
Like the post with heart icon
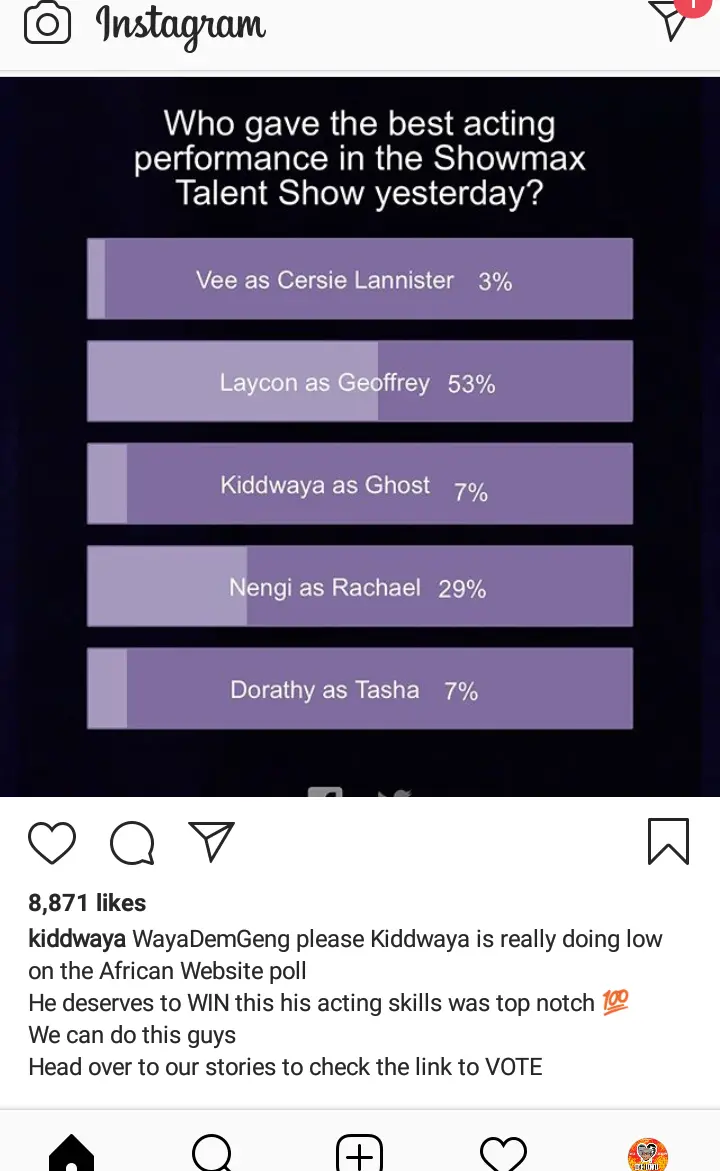pos(52,842)
